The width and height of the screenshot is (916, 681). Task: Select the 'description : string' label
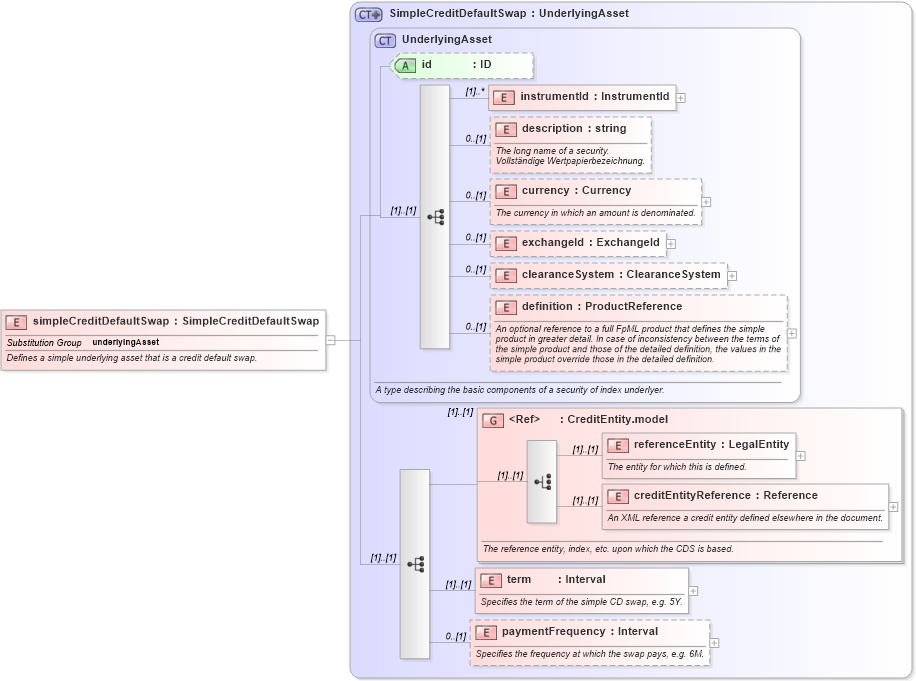574,128
